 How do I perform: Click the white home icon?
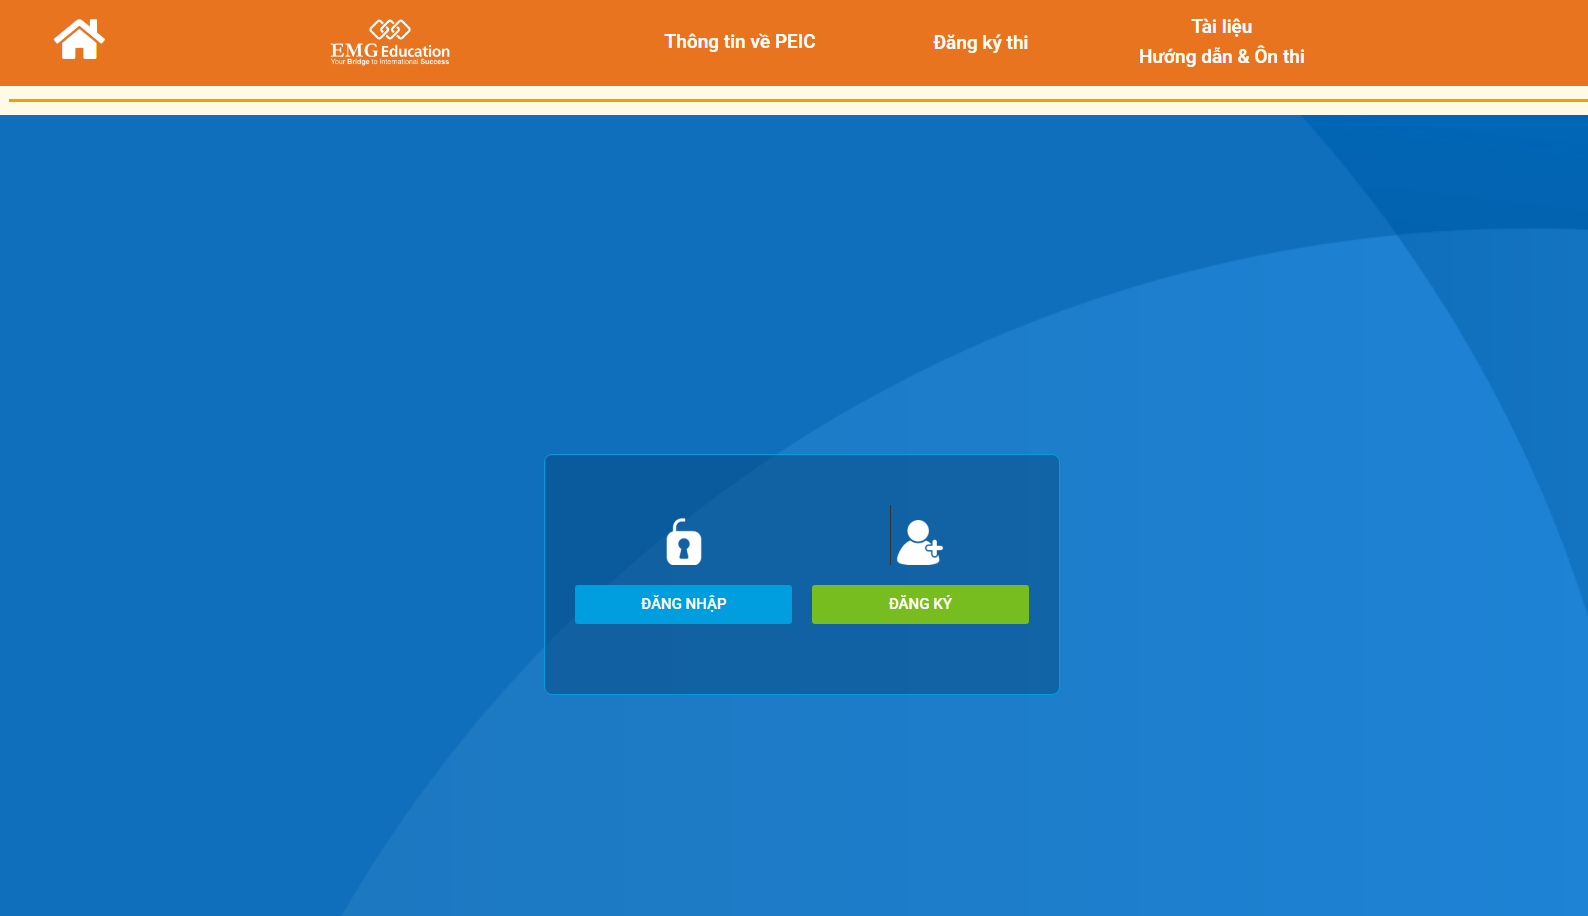click(x=79, y=41)
